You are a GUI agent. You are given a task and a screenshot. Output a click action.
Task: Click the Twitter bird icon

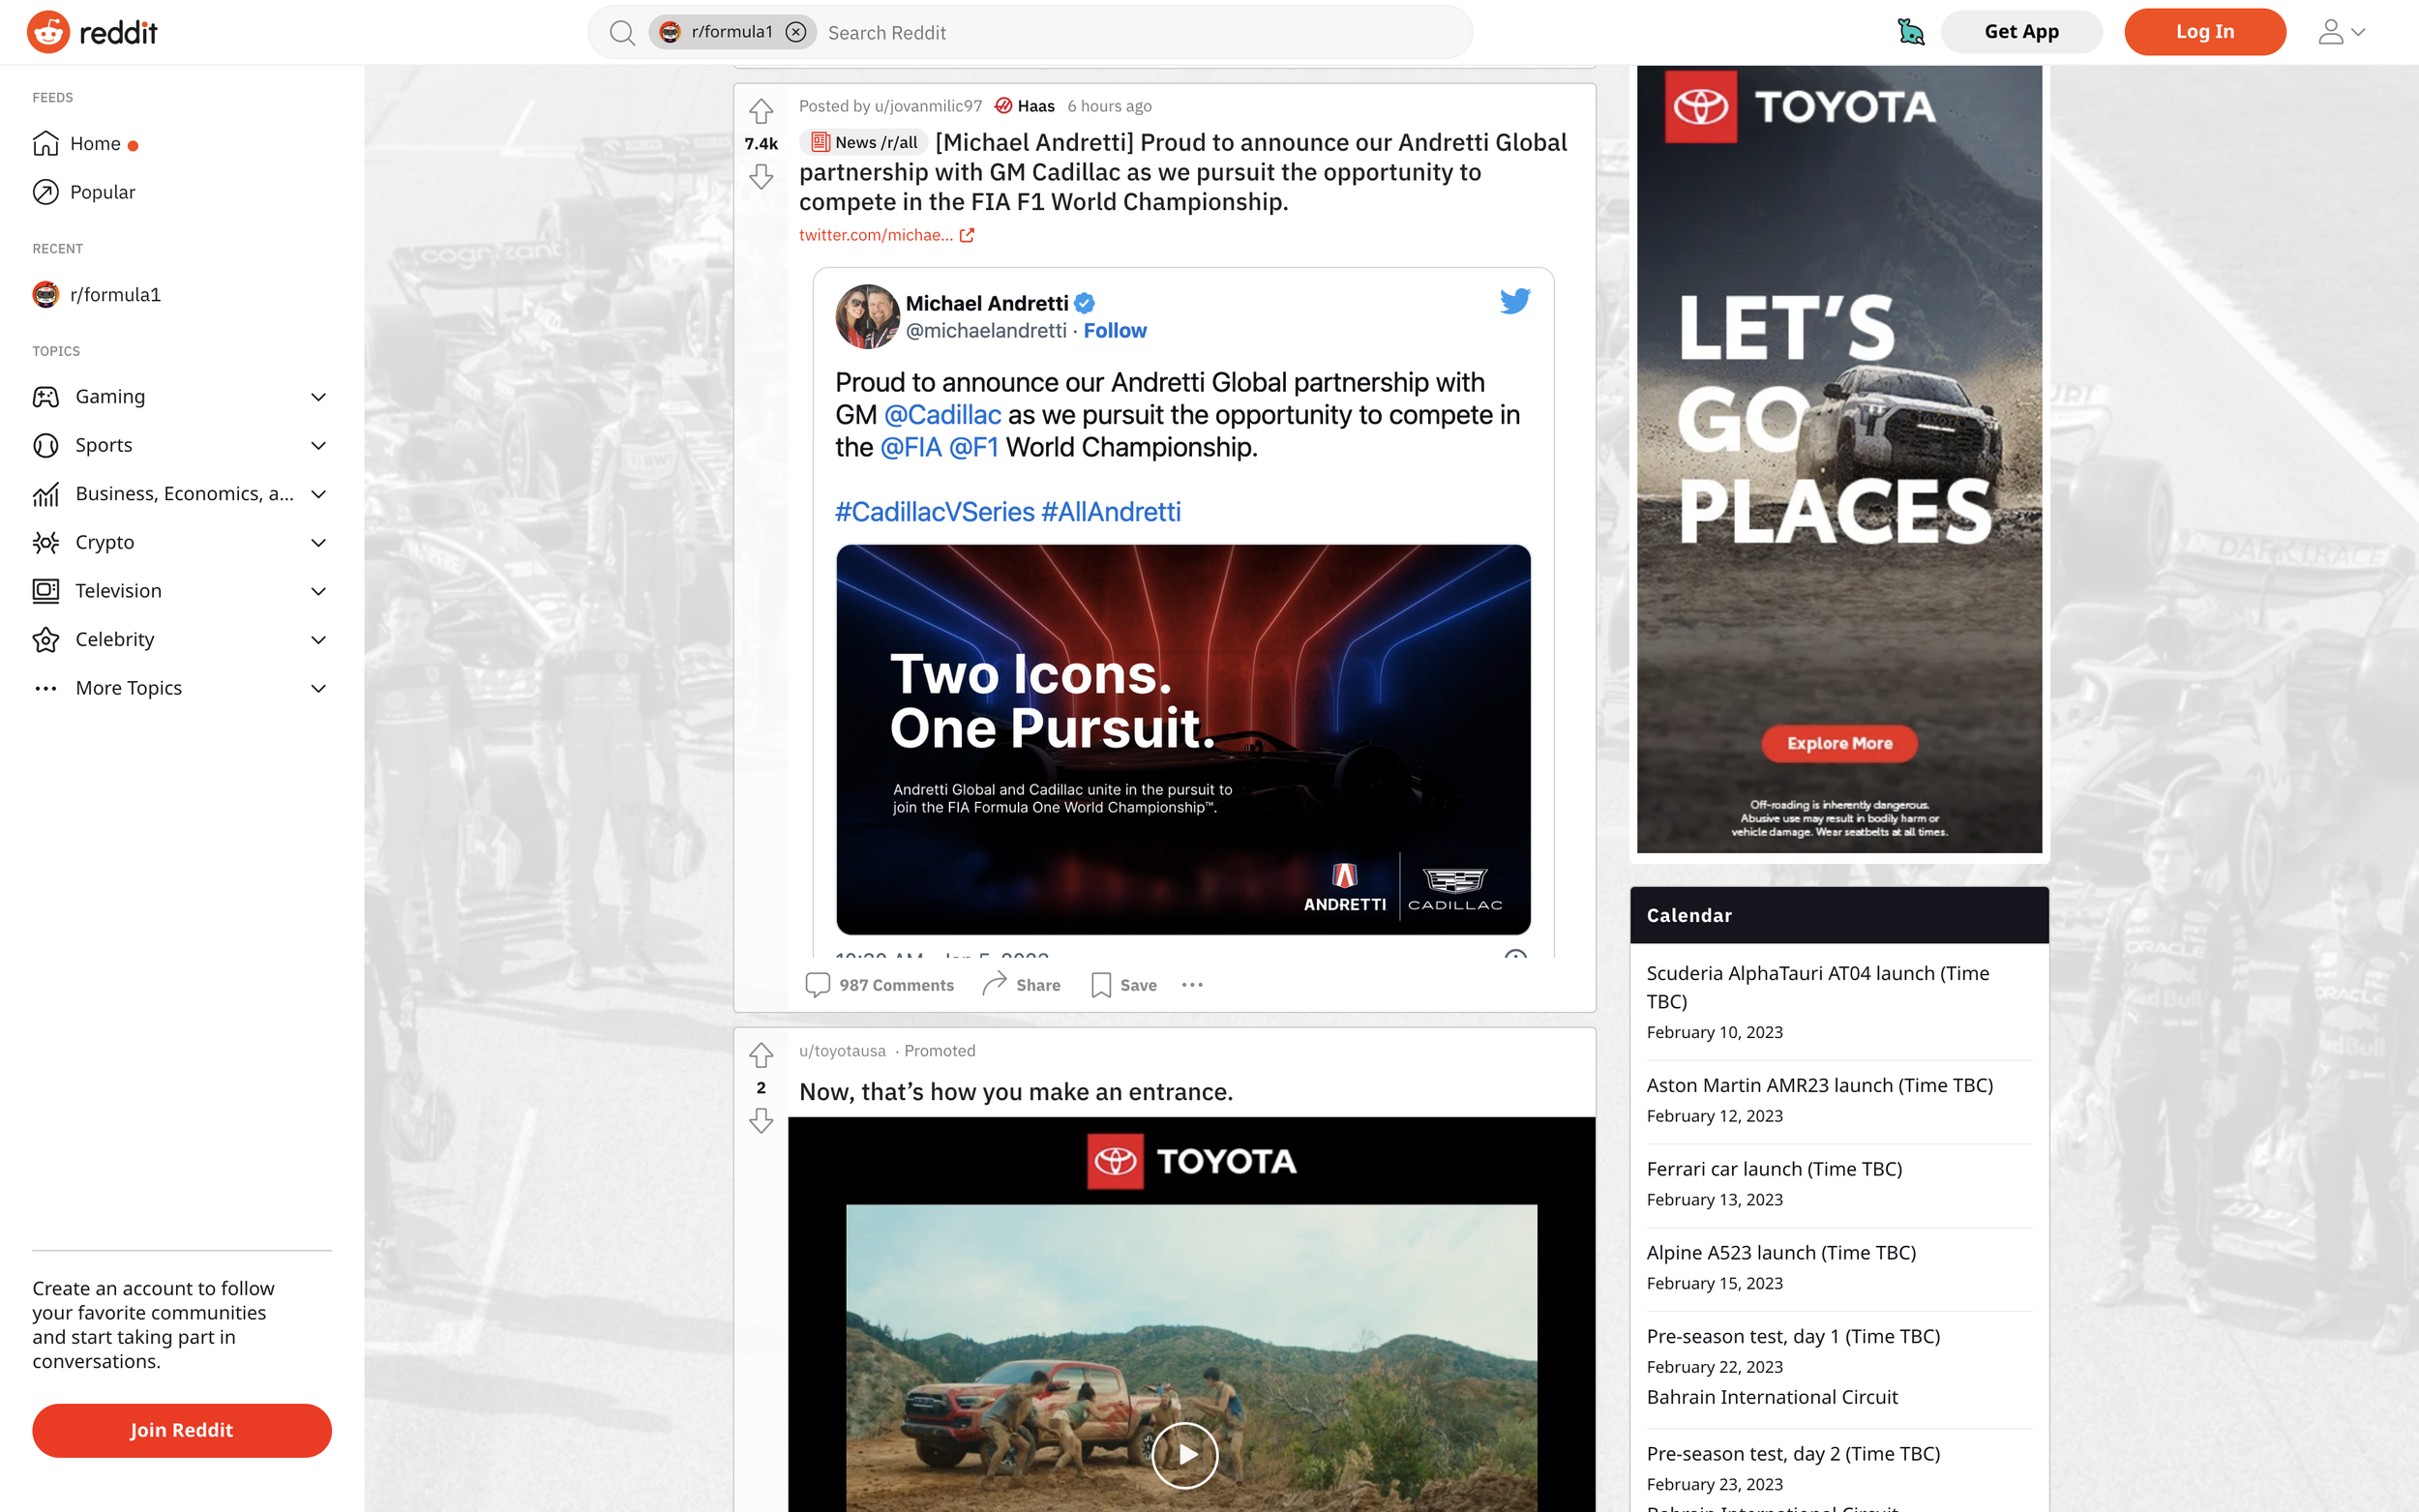point(1515,301)
